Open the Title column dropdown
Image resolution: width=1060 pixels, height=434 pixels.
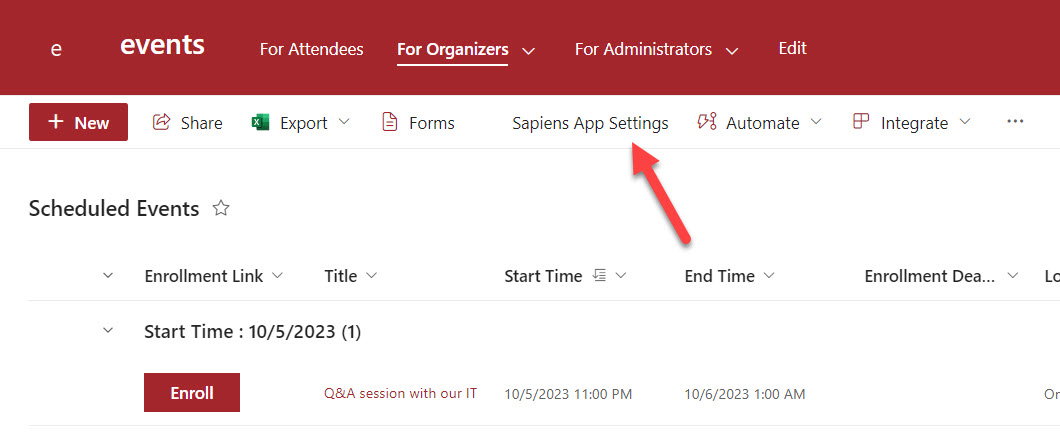372,276
